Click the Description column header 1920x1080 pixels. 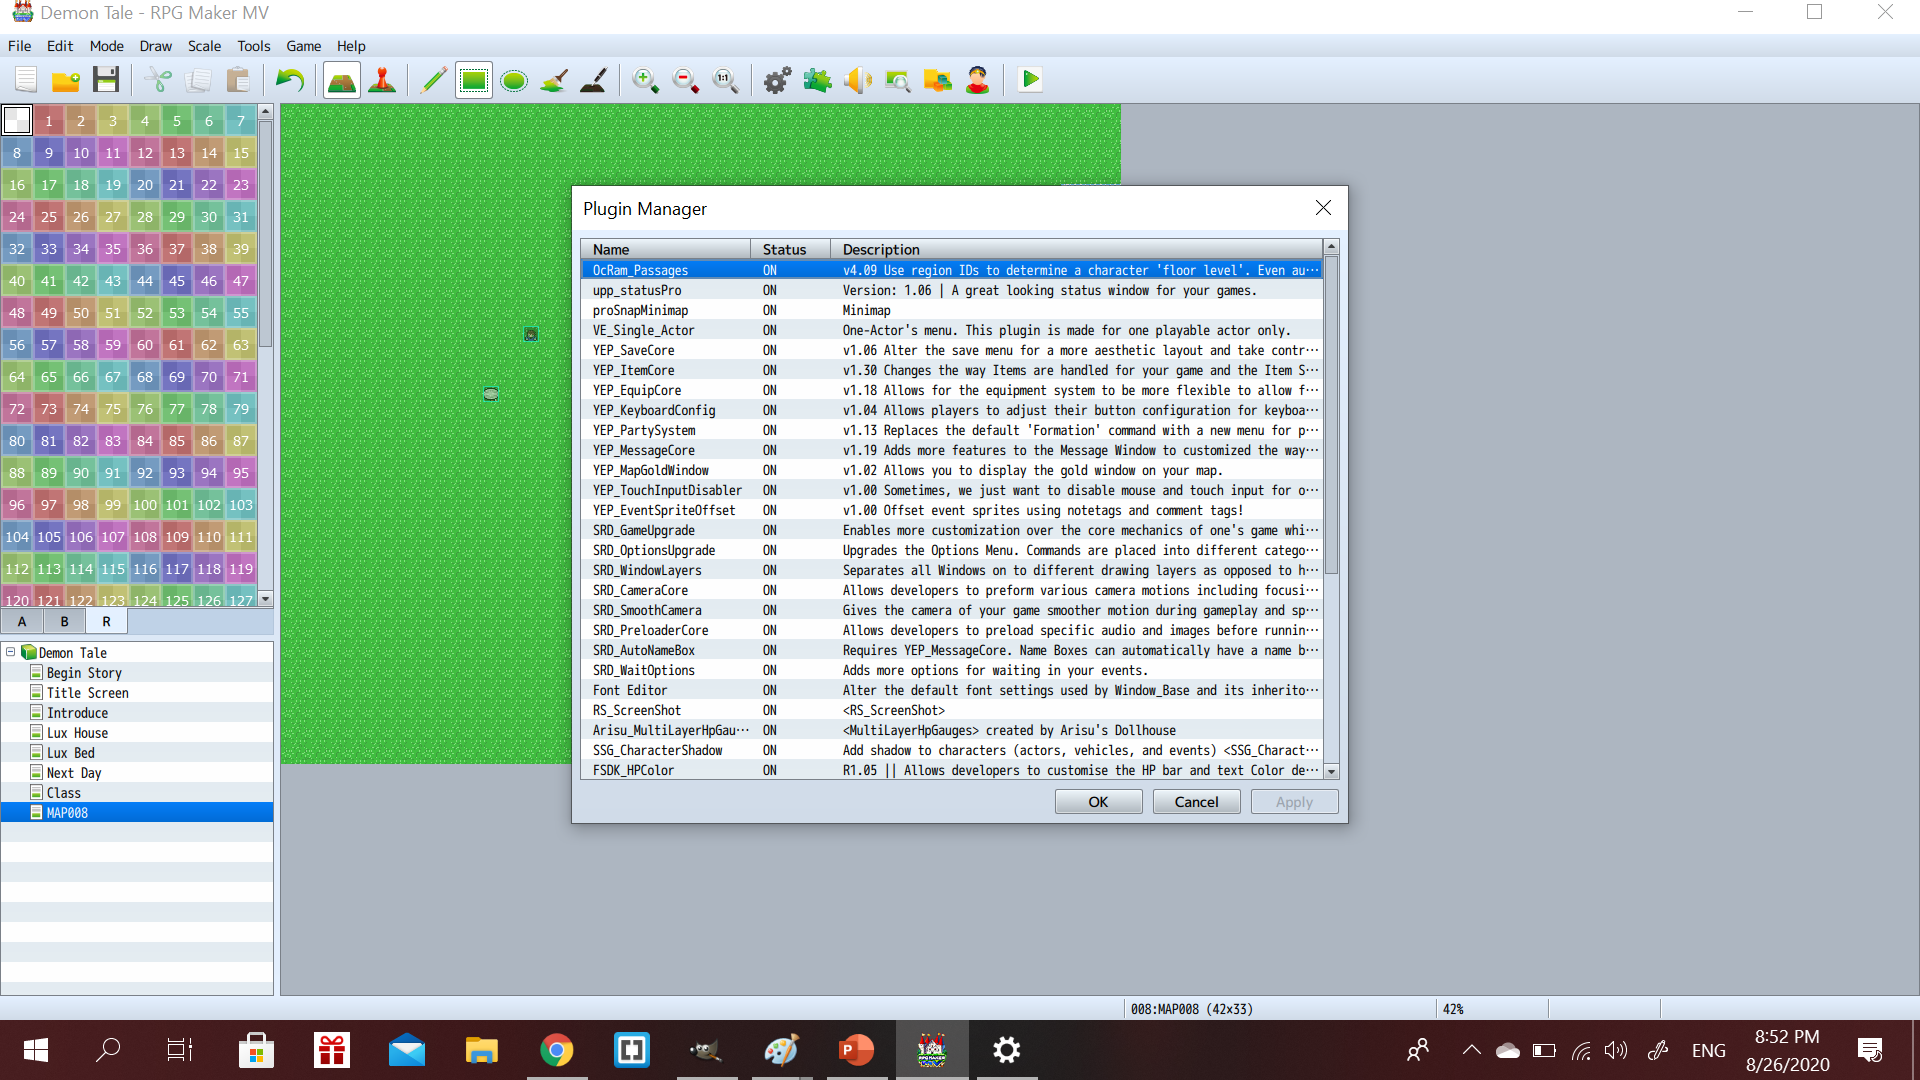(1076, 249)
